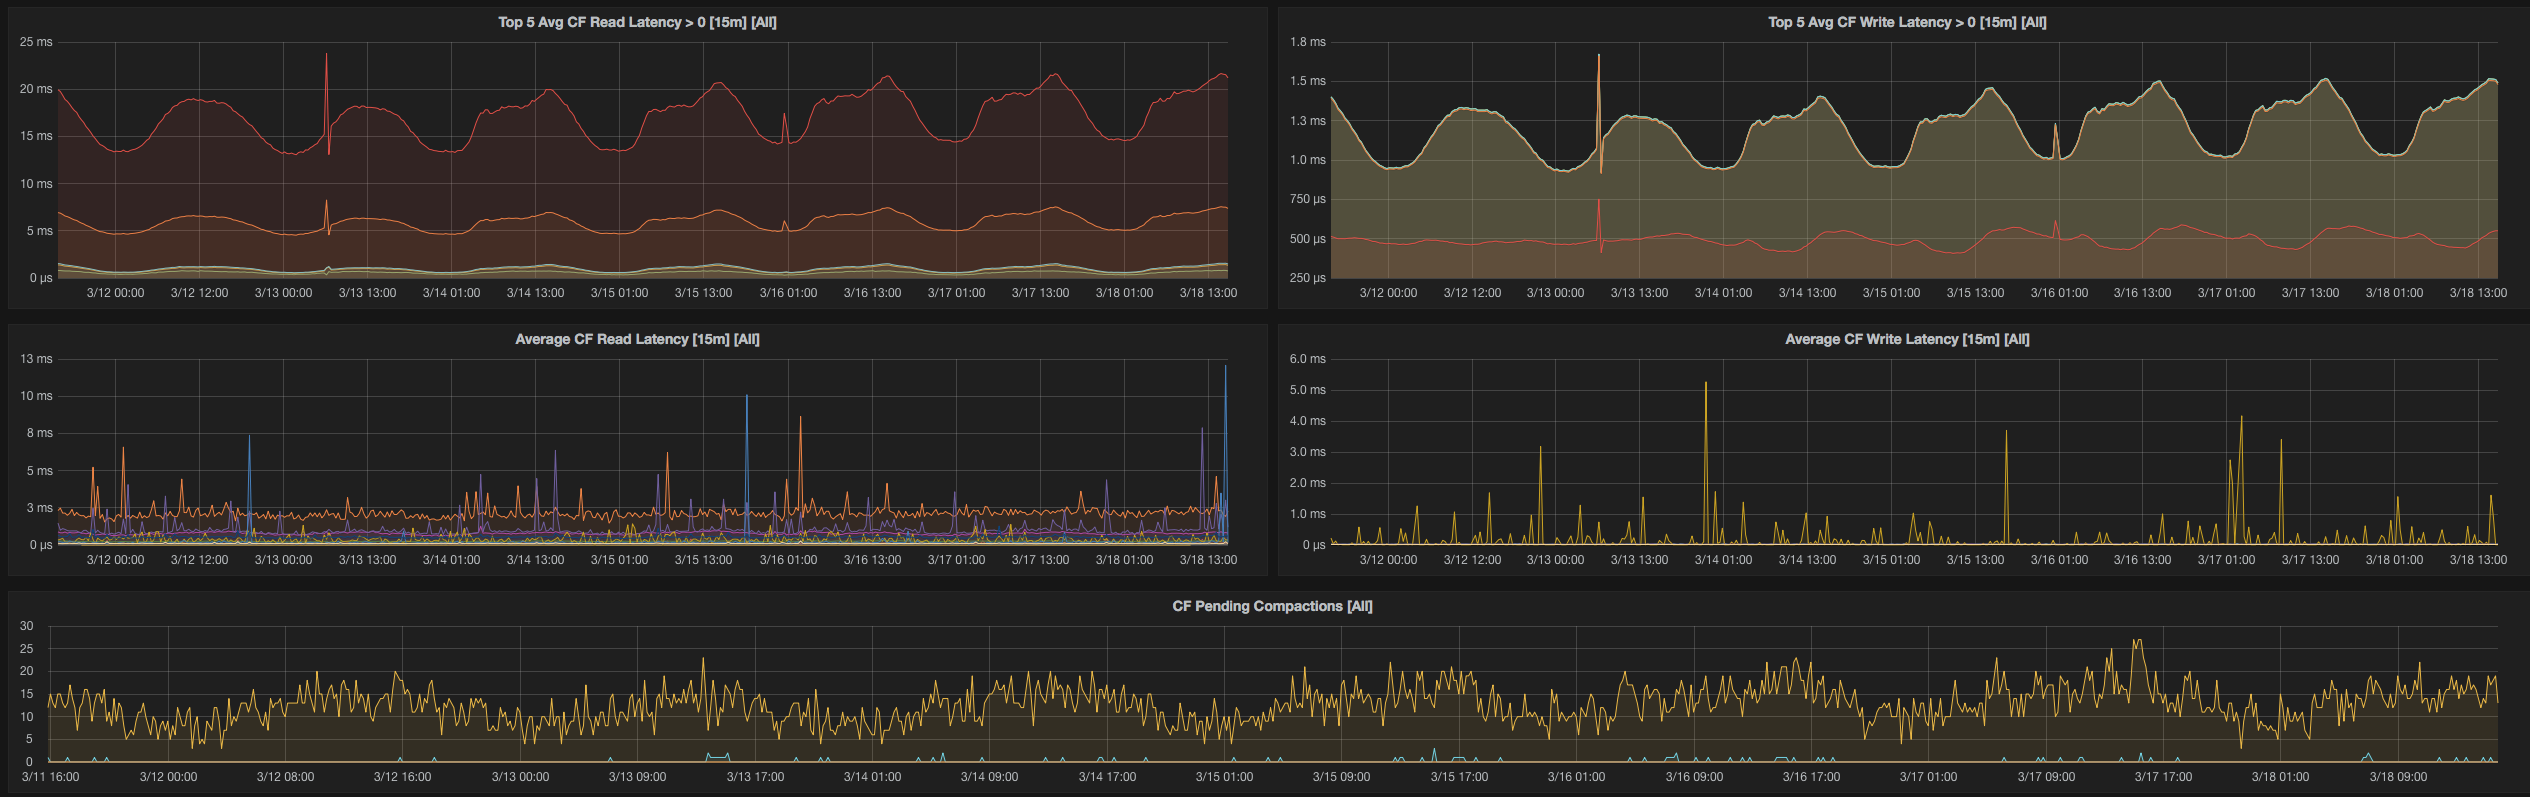Click the 3/15 17:00 label on Pending Compactions axis

pos(1459,777)
